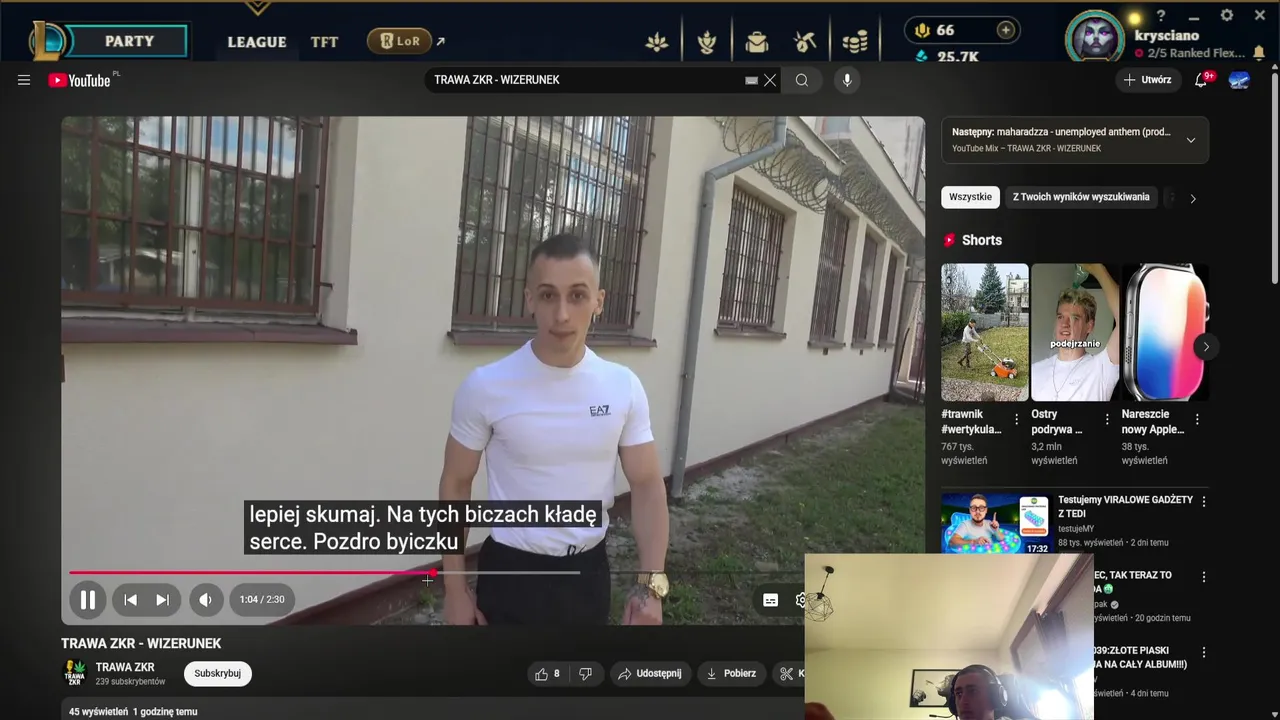Open options for the TAK TERAZ TO video
The width and height of the screenshot is (1280, 720).
pyautogui.click(x=1204, y=577)
